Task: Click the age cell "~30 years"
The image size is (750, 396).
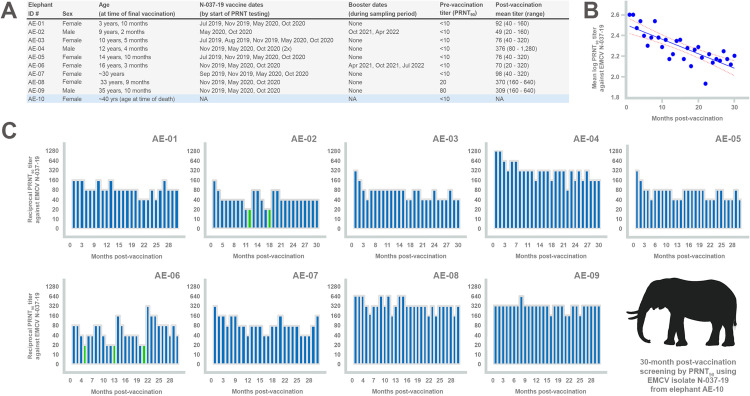Action: pyautogui.click(x=111, y=74)
